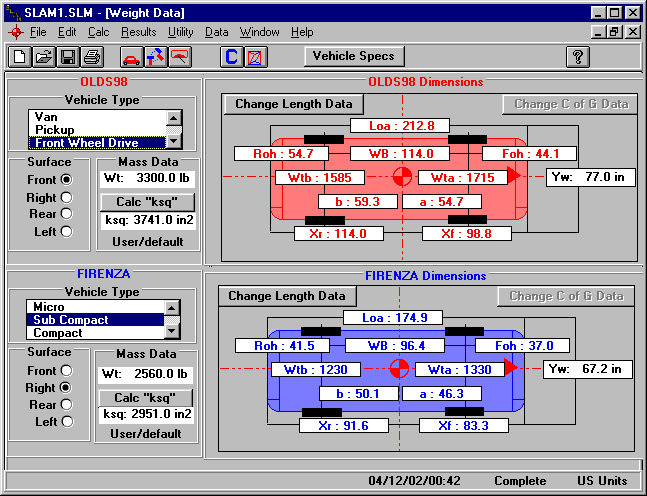This screenshot has width=647, height=496.
Task: Click US Units in the status bar
Action: pyautogui.click(x=602, y=481)
